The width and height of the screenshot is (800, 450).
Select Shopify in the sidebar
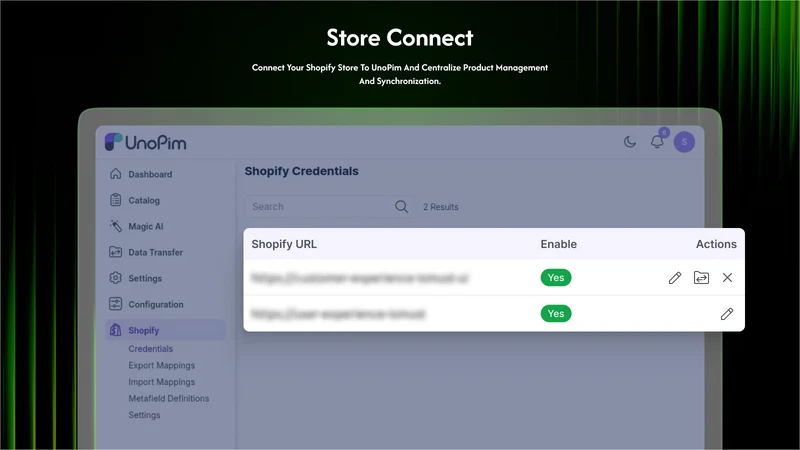166,330
